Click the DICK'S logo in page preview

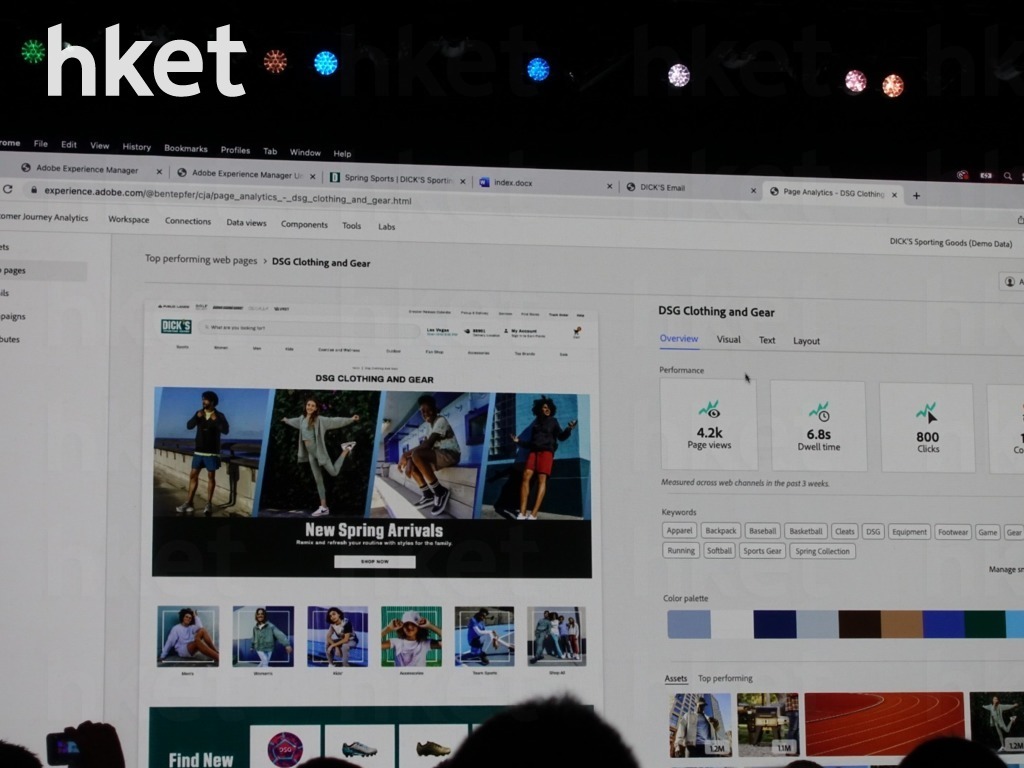[x=176, y=327]
